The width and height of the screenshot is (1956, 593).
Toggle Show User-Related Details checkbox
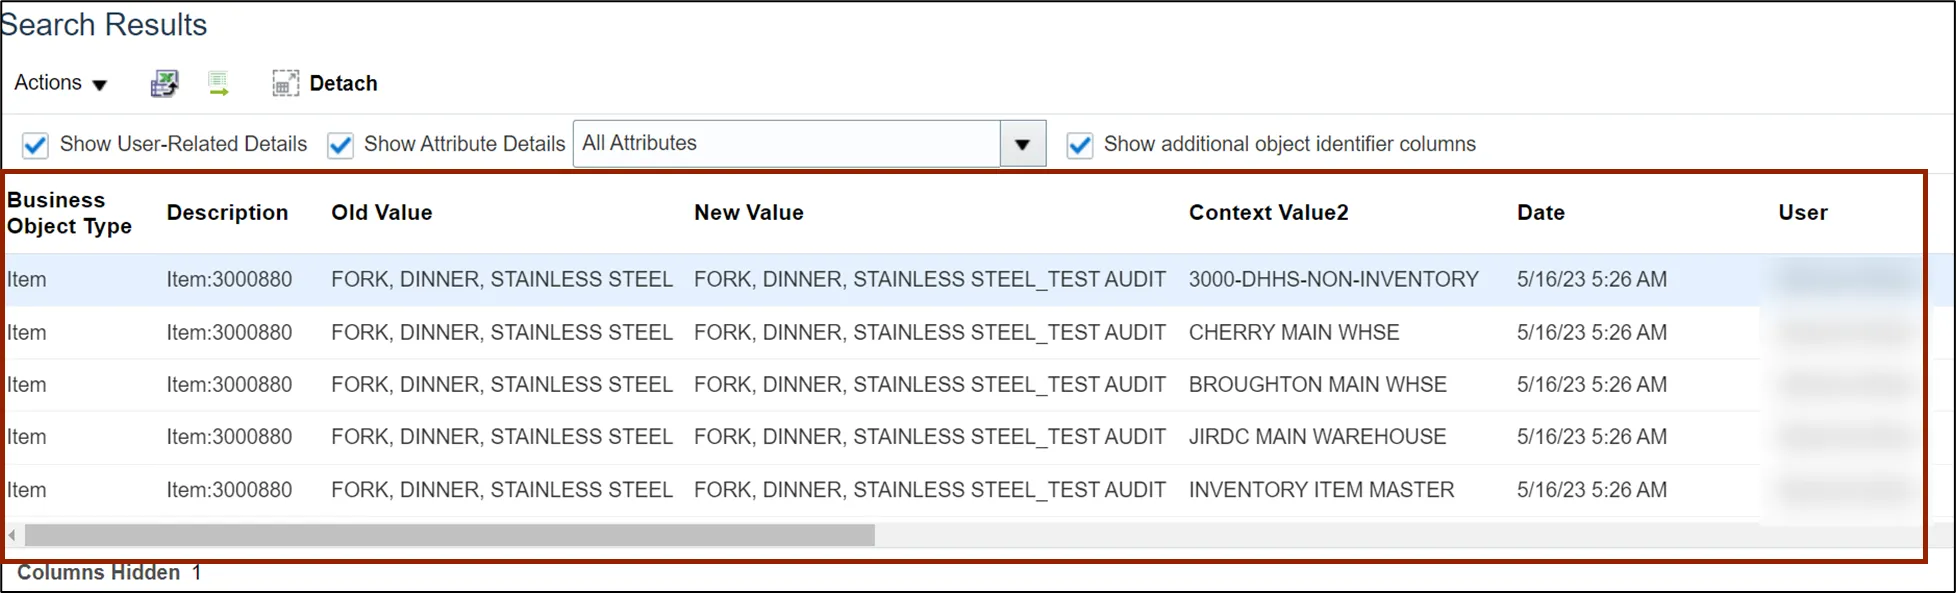[35, 145]
